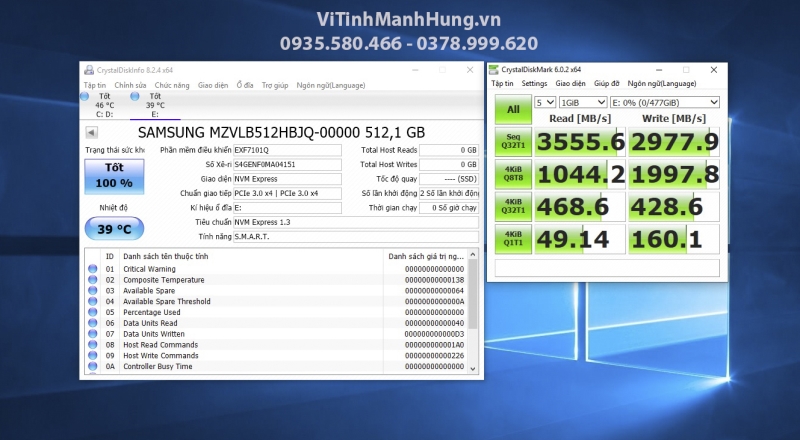
Task: Open Giúp đỡ menu in CrystalDiskMark
Action: pyautogui.click(x=607, y=83)
